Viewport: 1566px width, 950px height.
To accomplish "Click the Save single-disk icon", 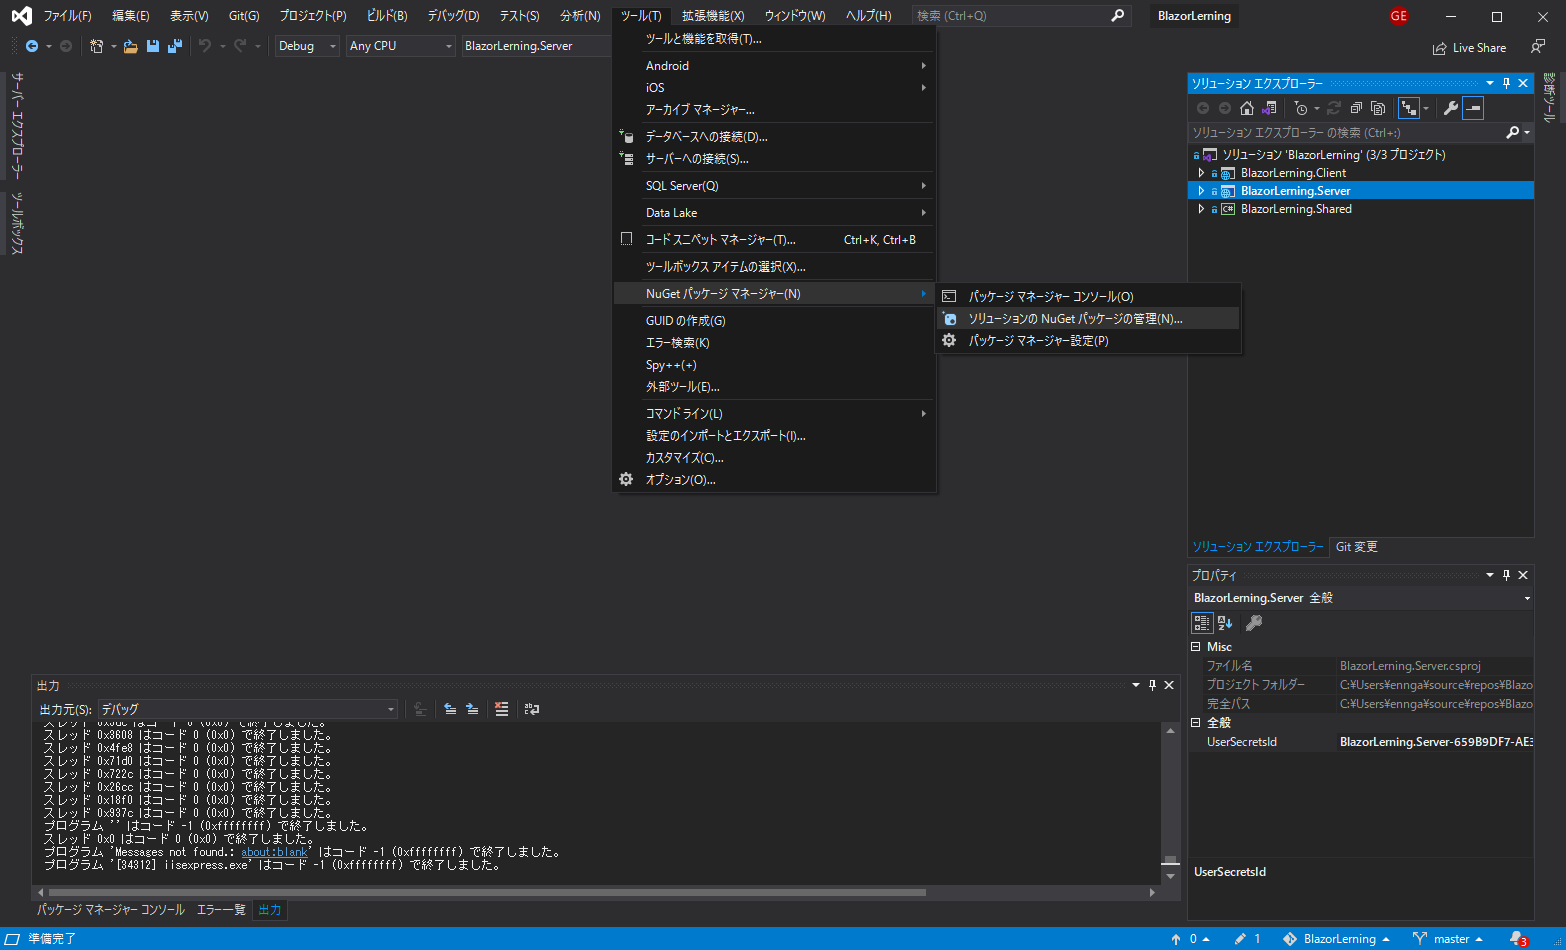I will pyautogui.click(x=153, y=46).
